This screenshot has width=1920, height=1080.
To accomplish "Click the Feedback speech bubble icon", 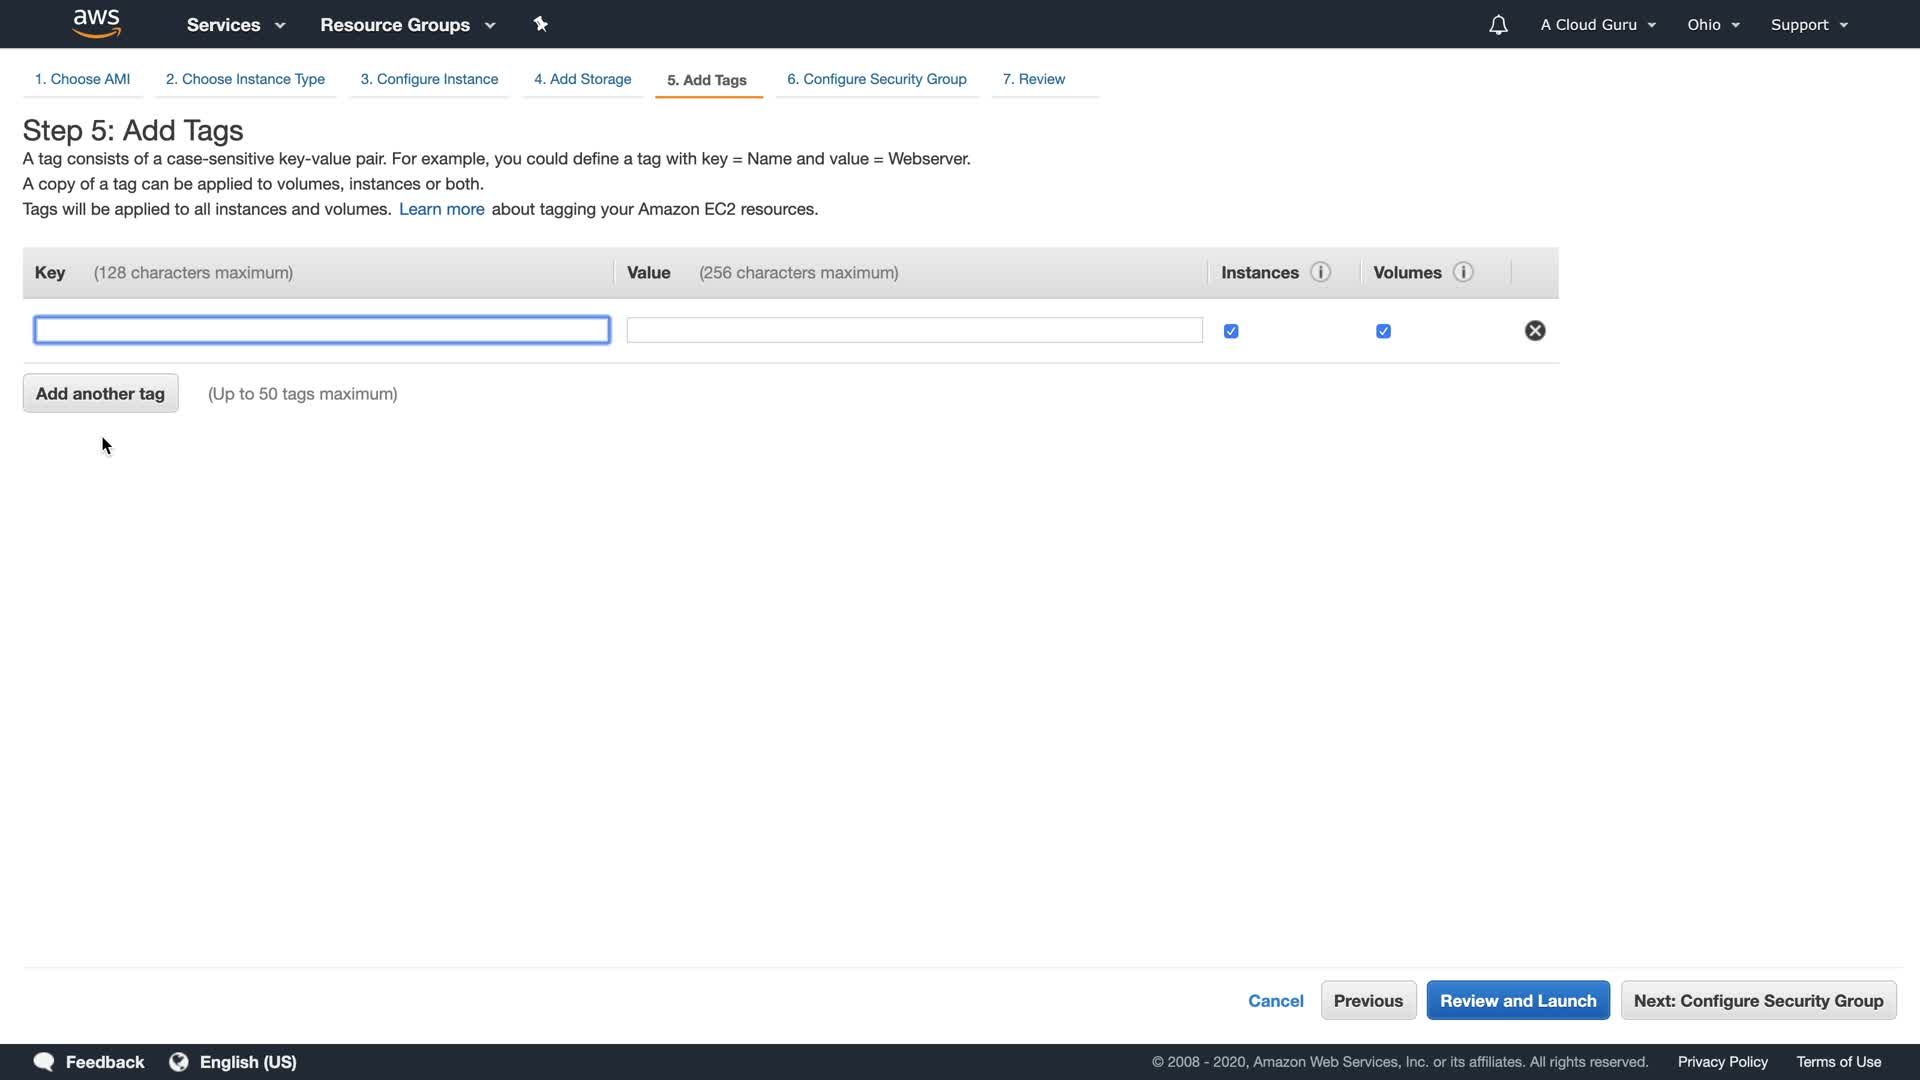I will (44, 1061).
